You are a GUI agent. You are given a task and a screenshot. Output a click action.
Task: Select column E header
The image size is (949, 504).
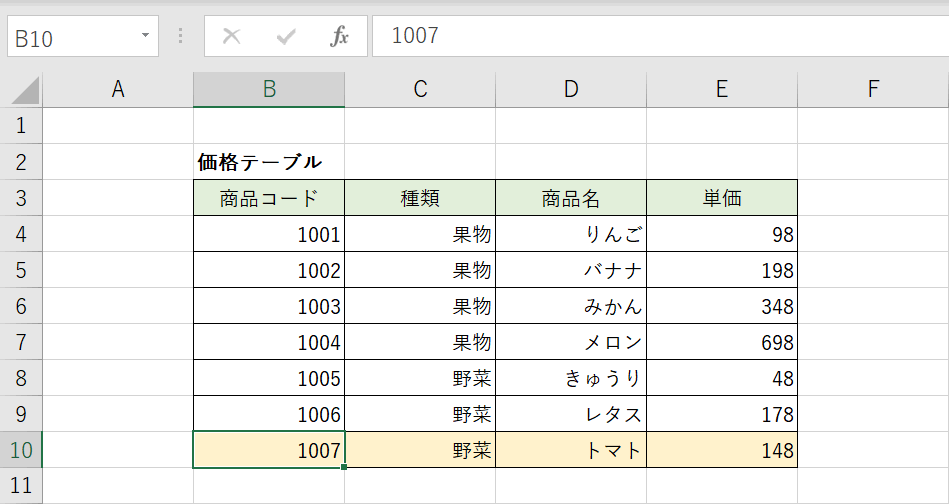coord(722,90)
